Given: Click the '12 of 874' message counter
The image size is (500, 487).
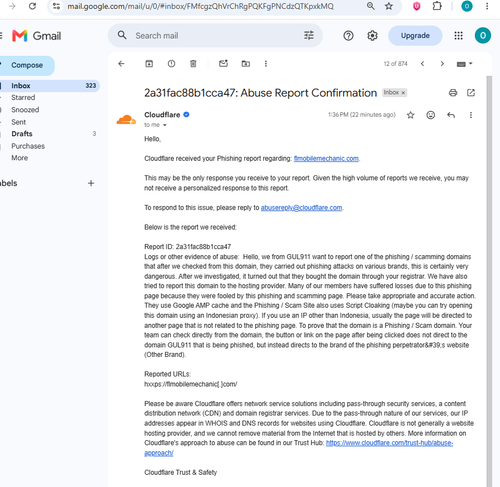Looking at the screenshot, I should coord(395,64).
